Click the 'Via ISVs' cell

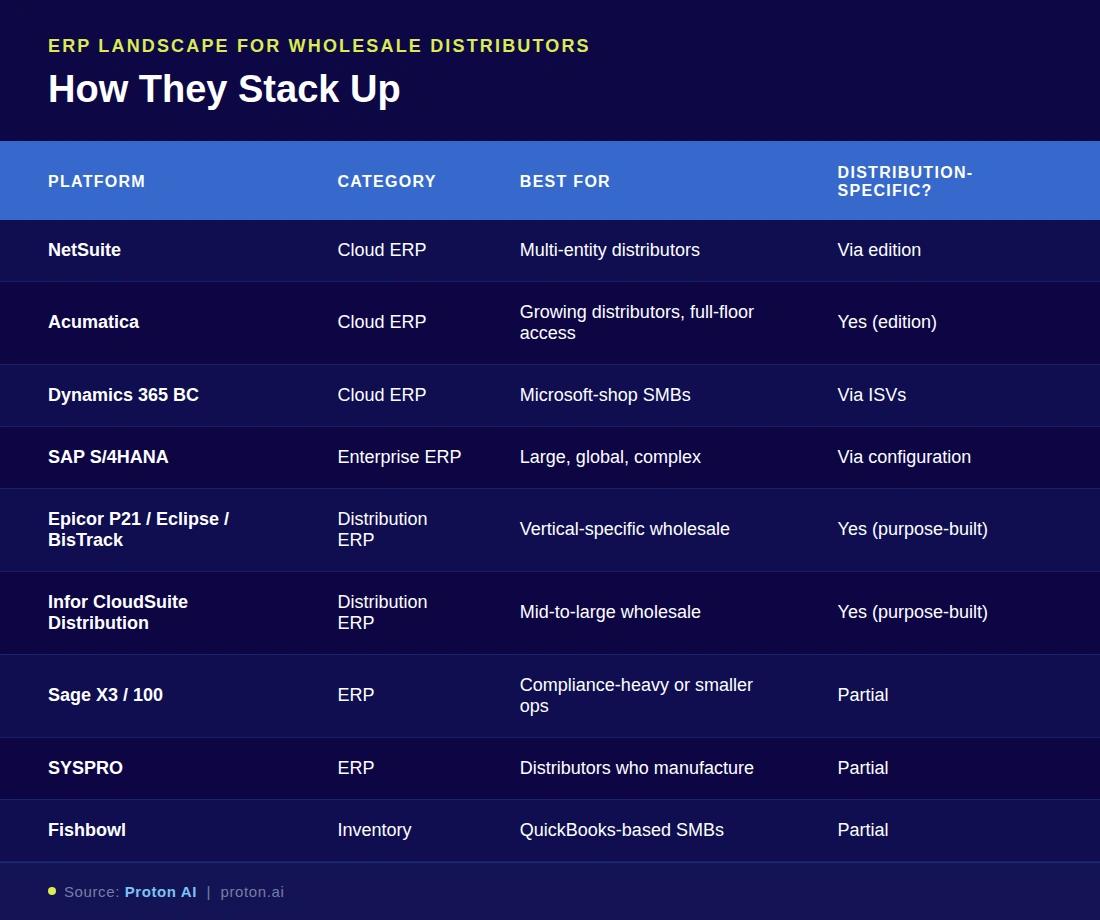click(871, 395)
